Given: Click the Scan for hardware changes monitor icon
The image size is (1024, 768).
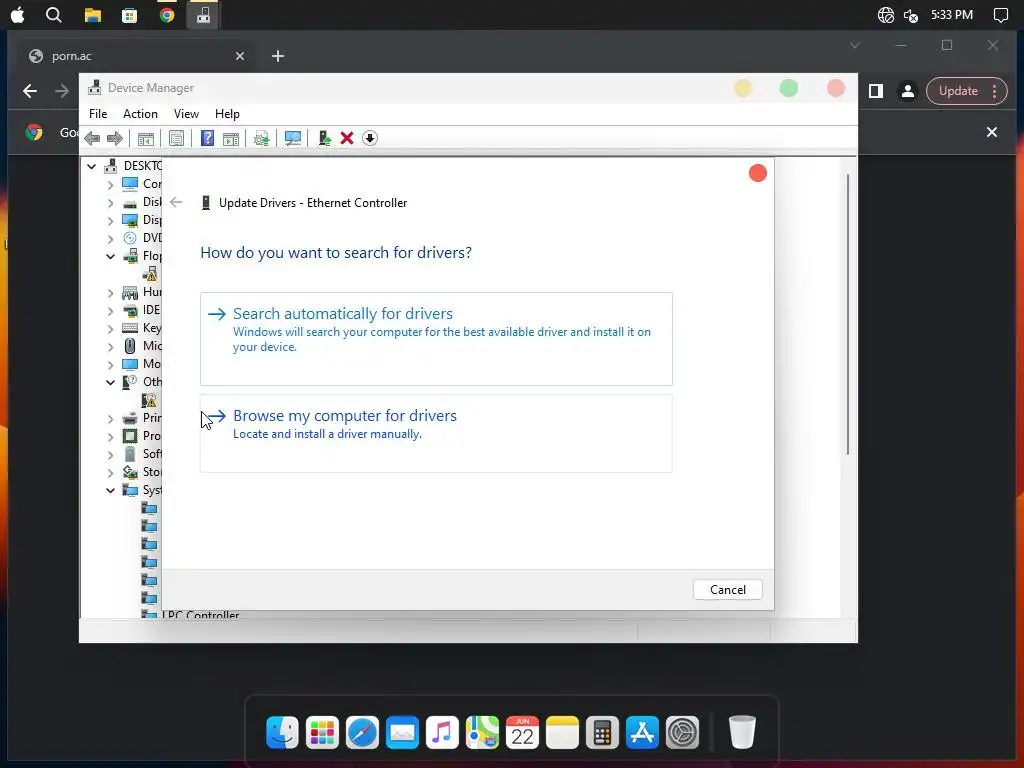Looking at the screenshot, I should point(293,138).
